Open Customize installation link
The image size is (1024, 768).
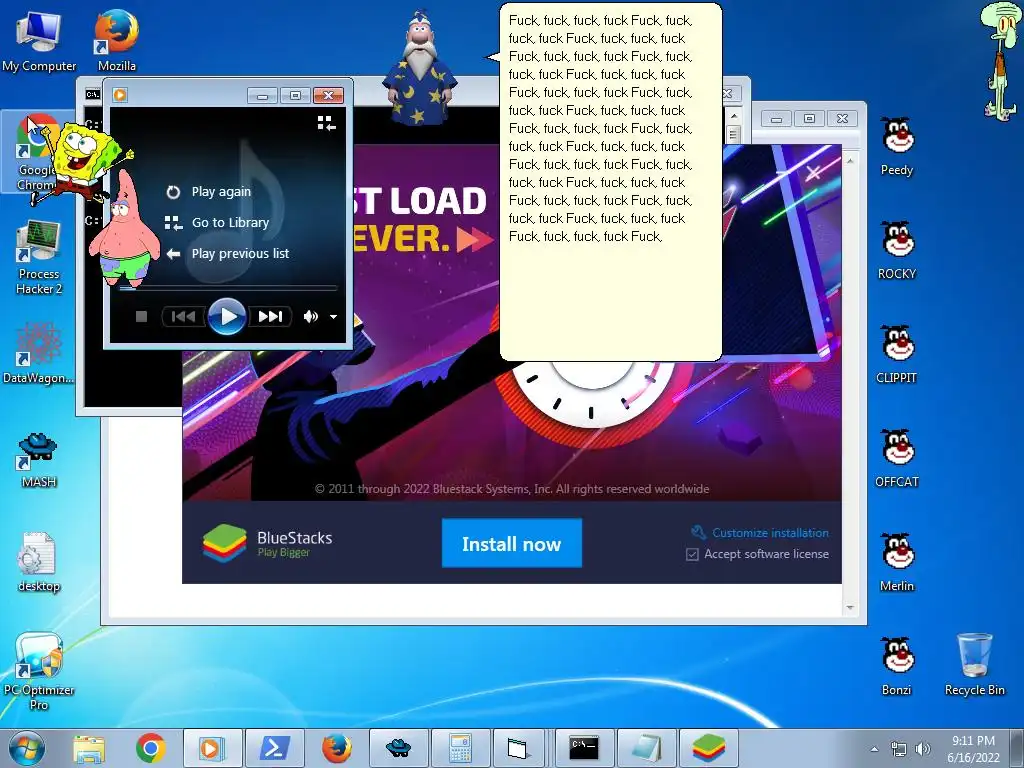tap(770, 533)
